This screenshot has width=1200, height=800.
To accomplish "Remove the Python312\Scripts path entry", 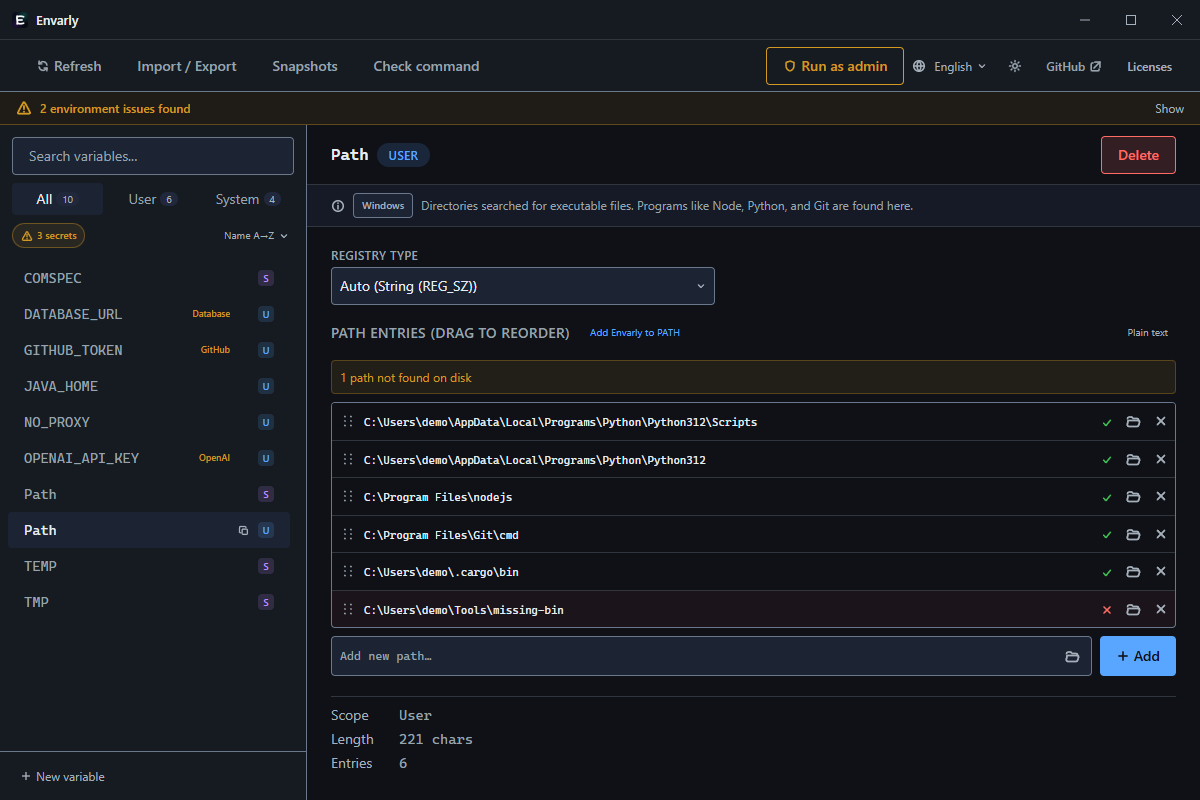I will coord(1161,422).
